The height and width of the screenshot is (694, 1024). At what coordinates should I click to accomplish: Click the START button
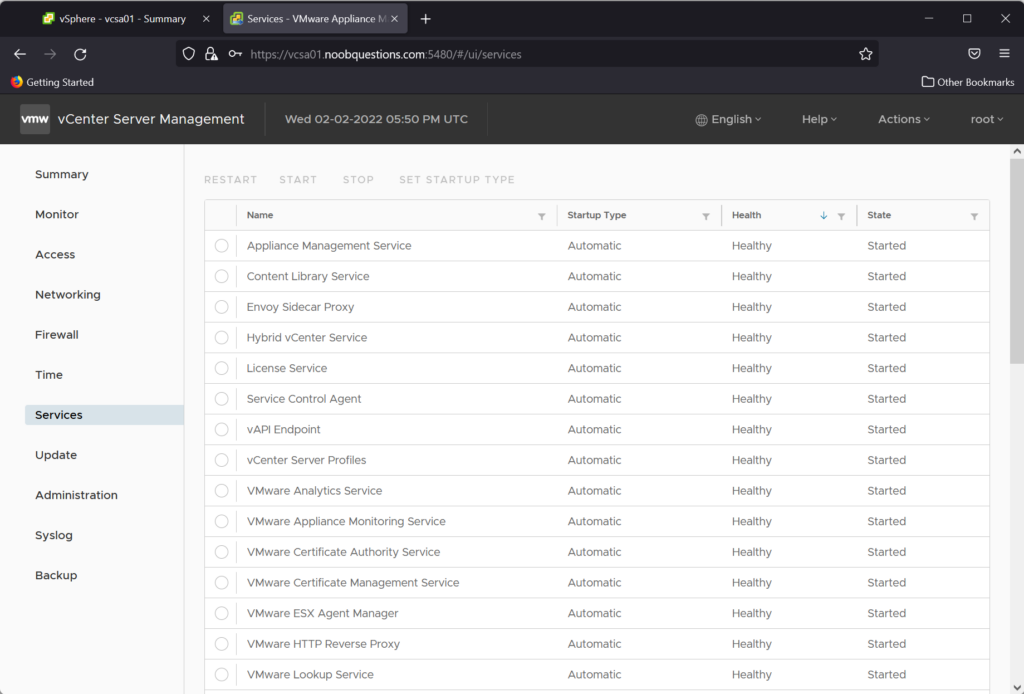coord(298,180)
